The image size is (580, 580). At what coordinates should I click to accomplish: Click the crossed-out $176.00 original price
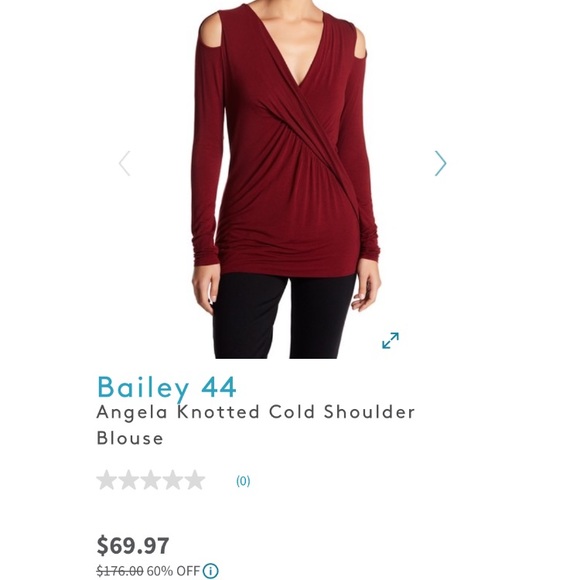tap(120, 571)
